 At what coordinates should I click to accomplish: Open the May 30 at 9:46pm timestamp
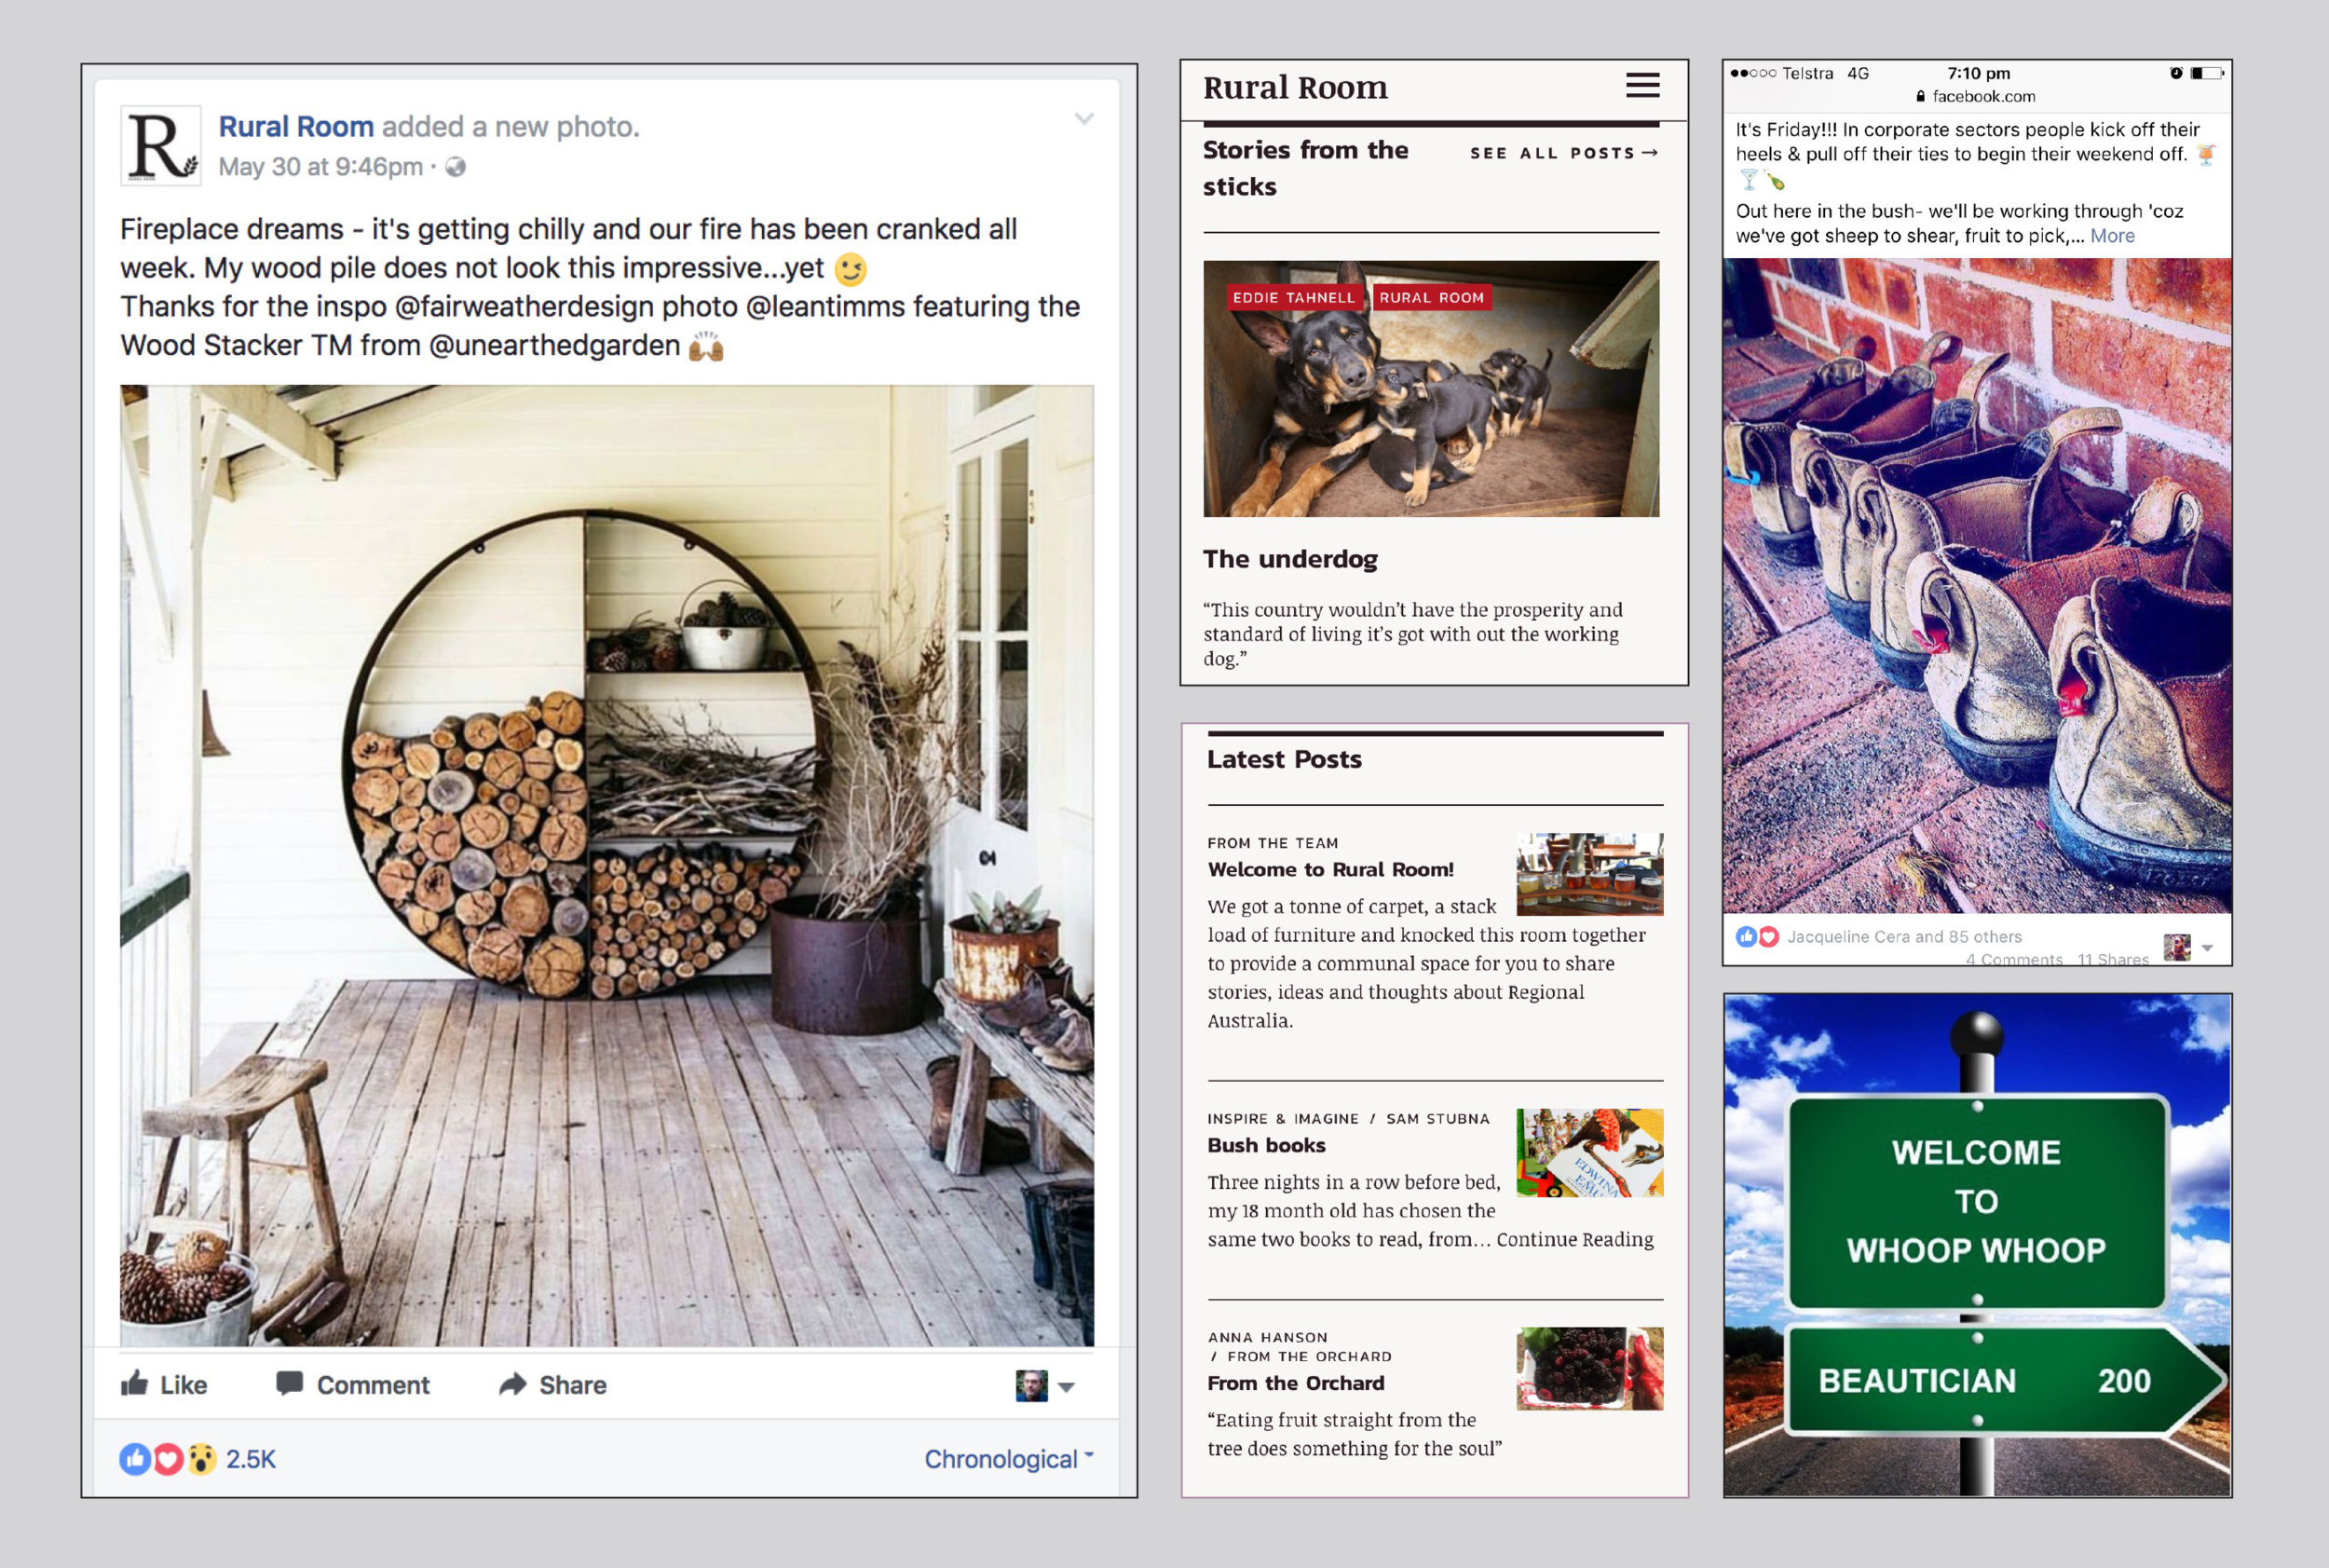321,167
